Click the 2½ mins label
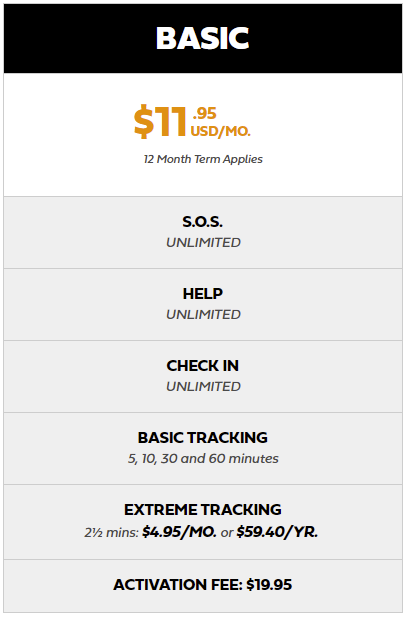Screen dimensions: 412x621 [x=111, y=533]
